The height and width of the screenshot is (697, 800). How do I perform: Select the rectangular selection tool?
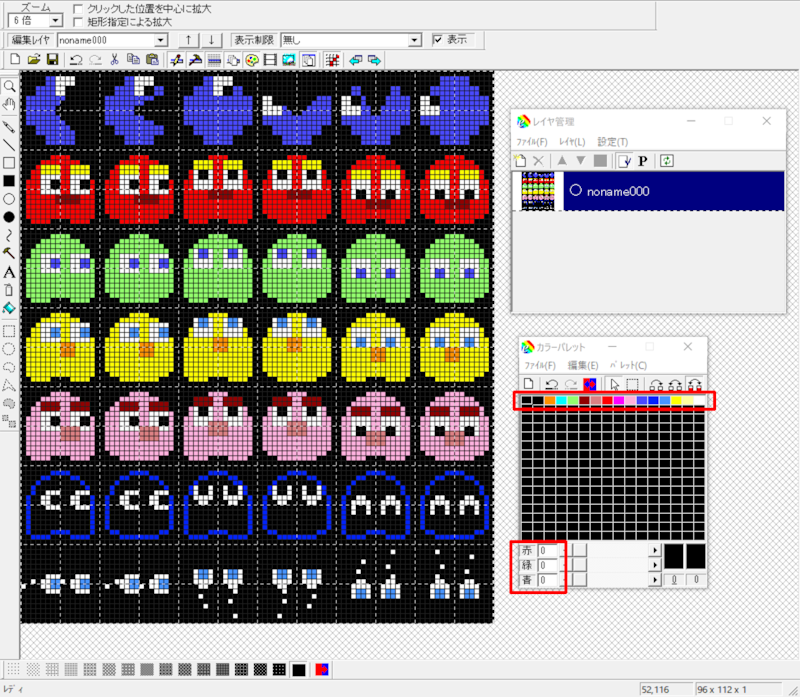(9, 331)
